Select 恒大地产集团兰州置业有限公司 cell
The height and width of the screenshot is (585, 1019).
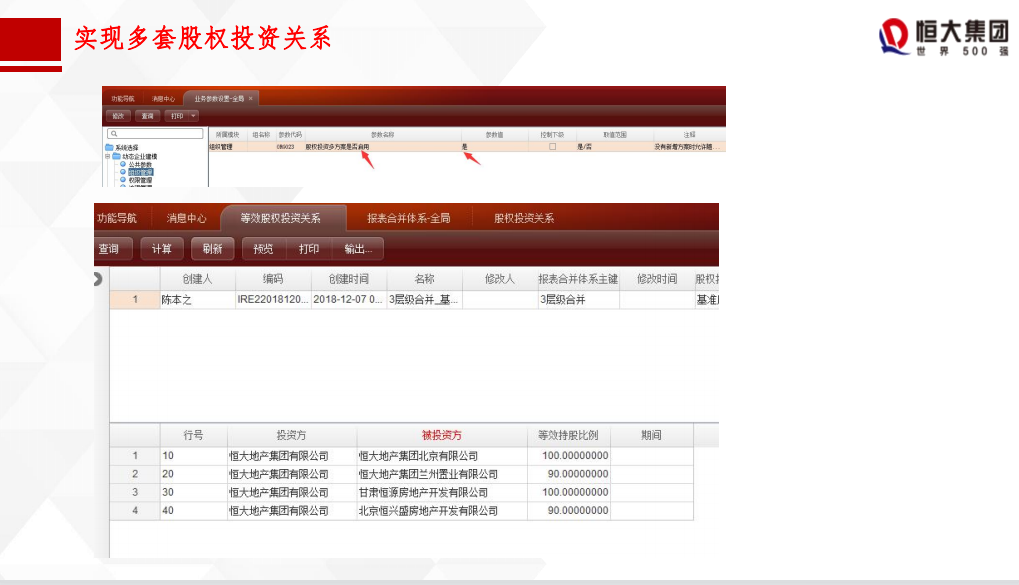pos(442,474)
